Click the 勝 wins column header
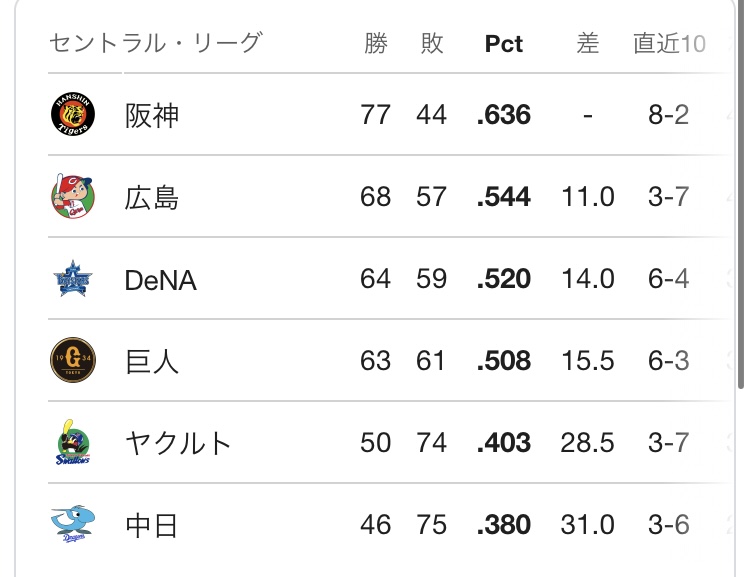This screenshot has height=577, width=750. pos(376,44)
